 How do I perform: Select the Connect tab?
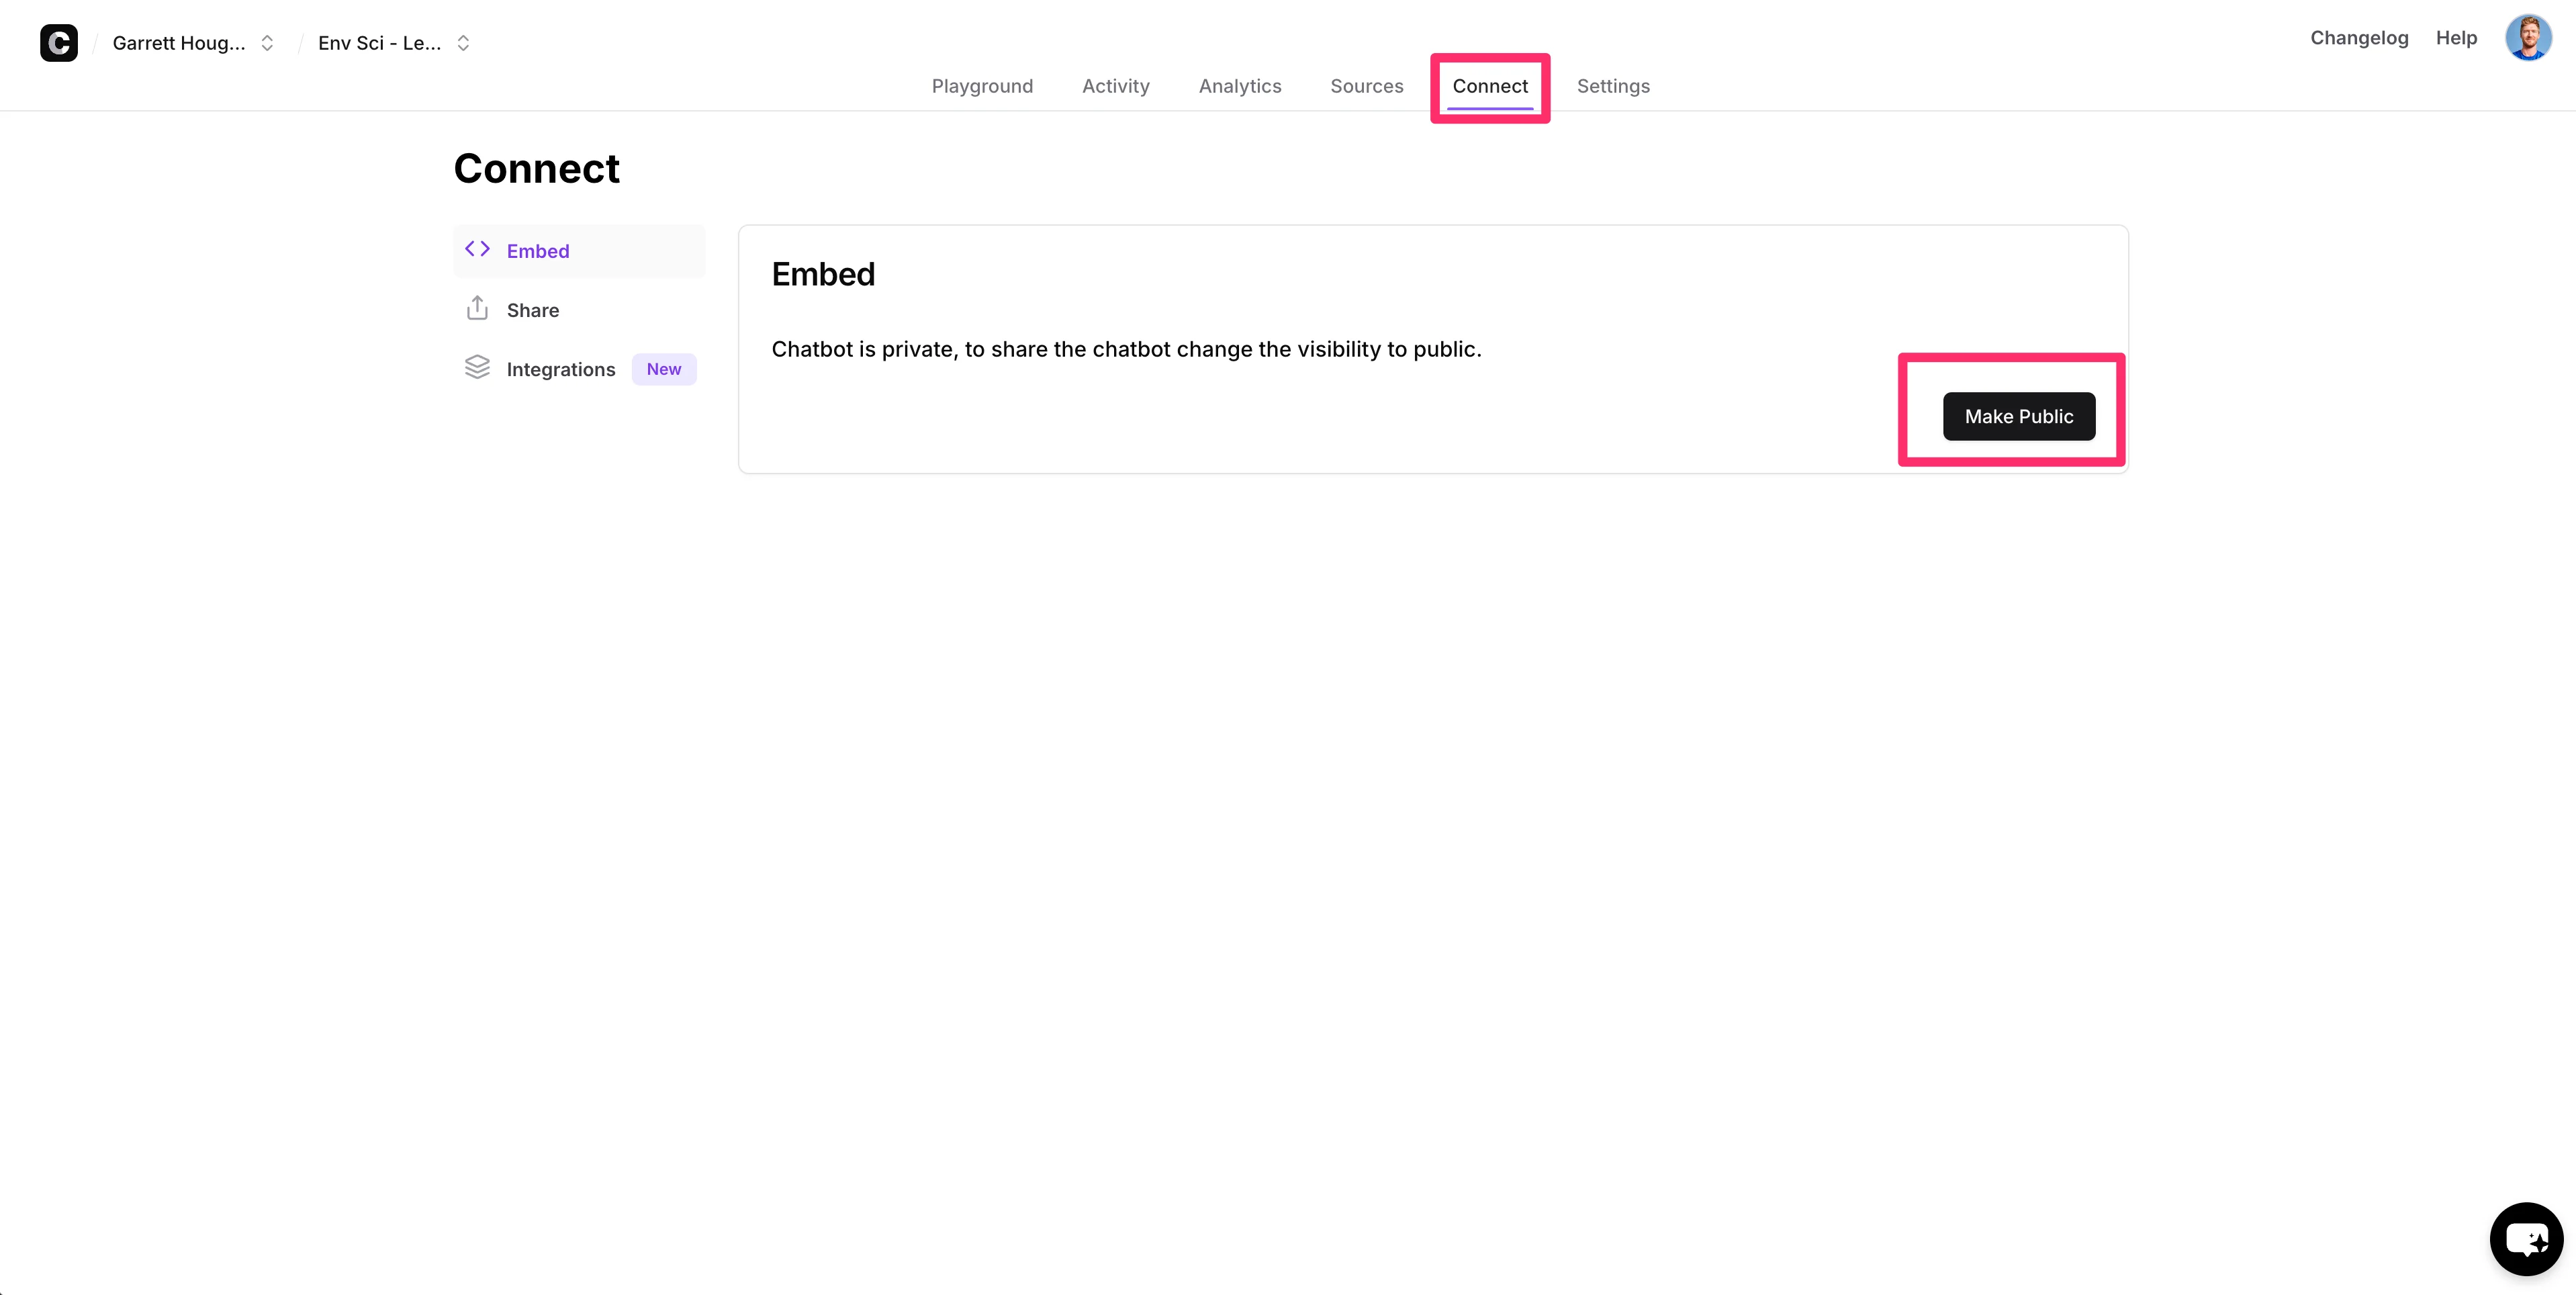(x=1489, y=86)
